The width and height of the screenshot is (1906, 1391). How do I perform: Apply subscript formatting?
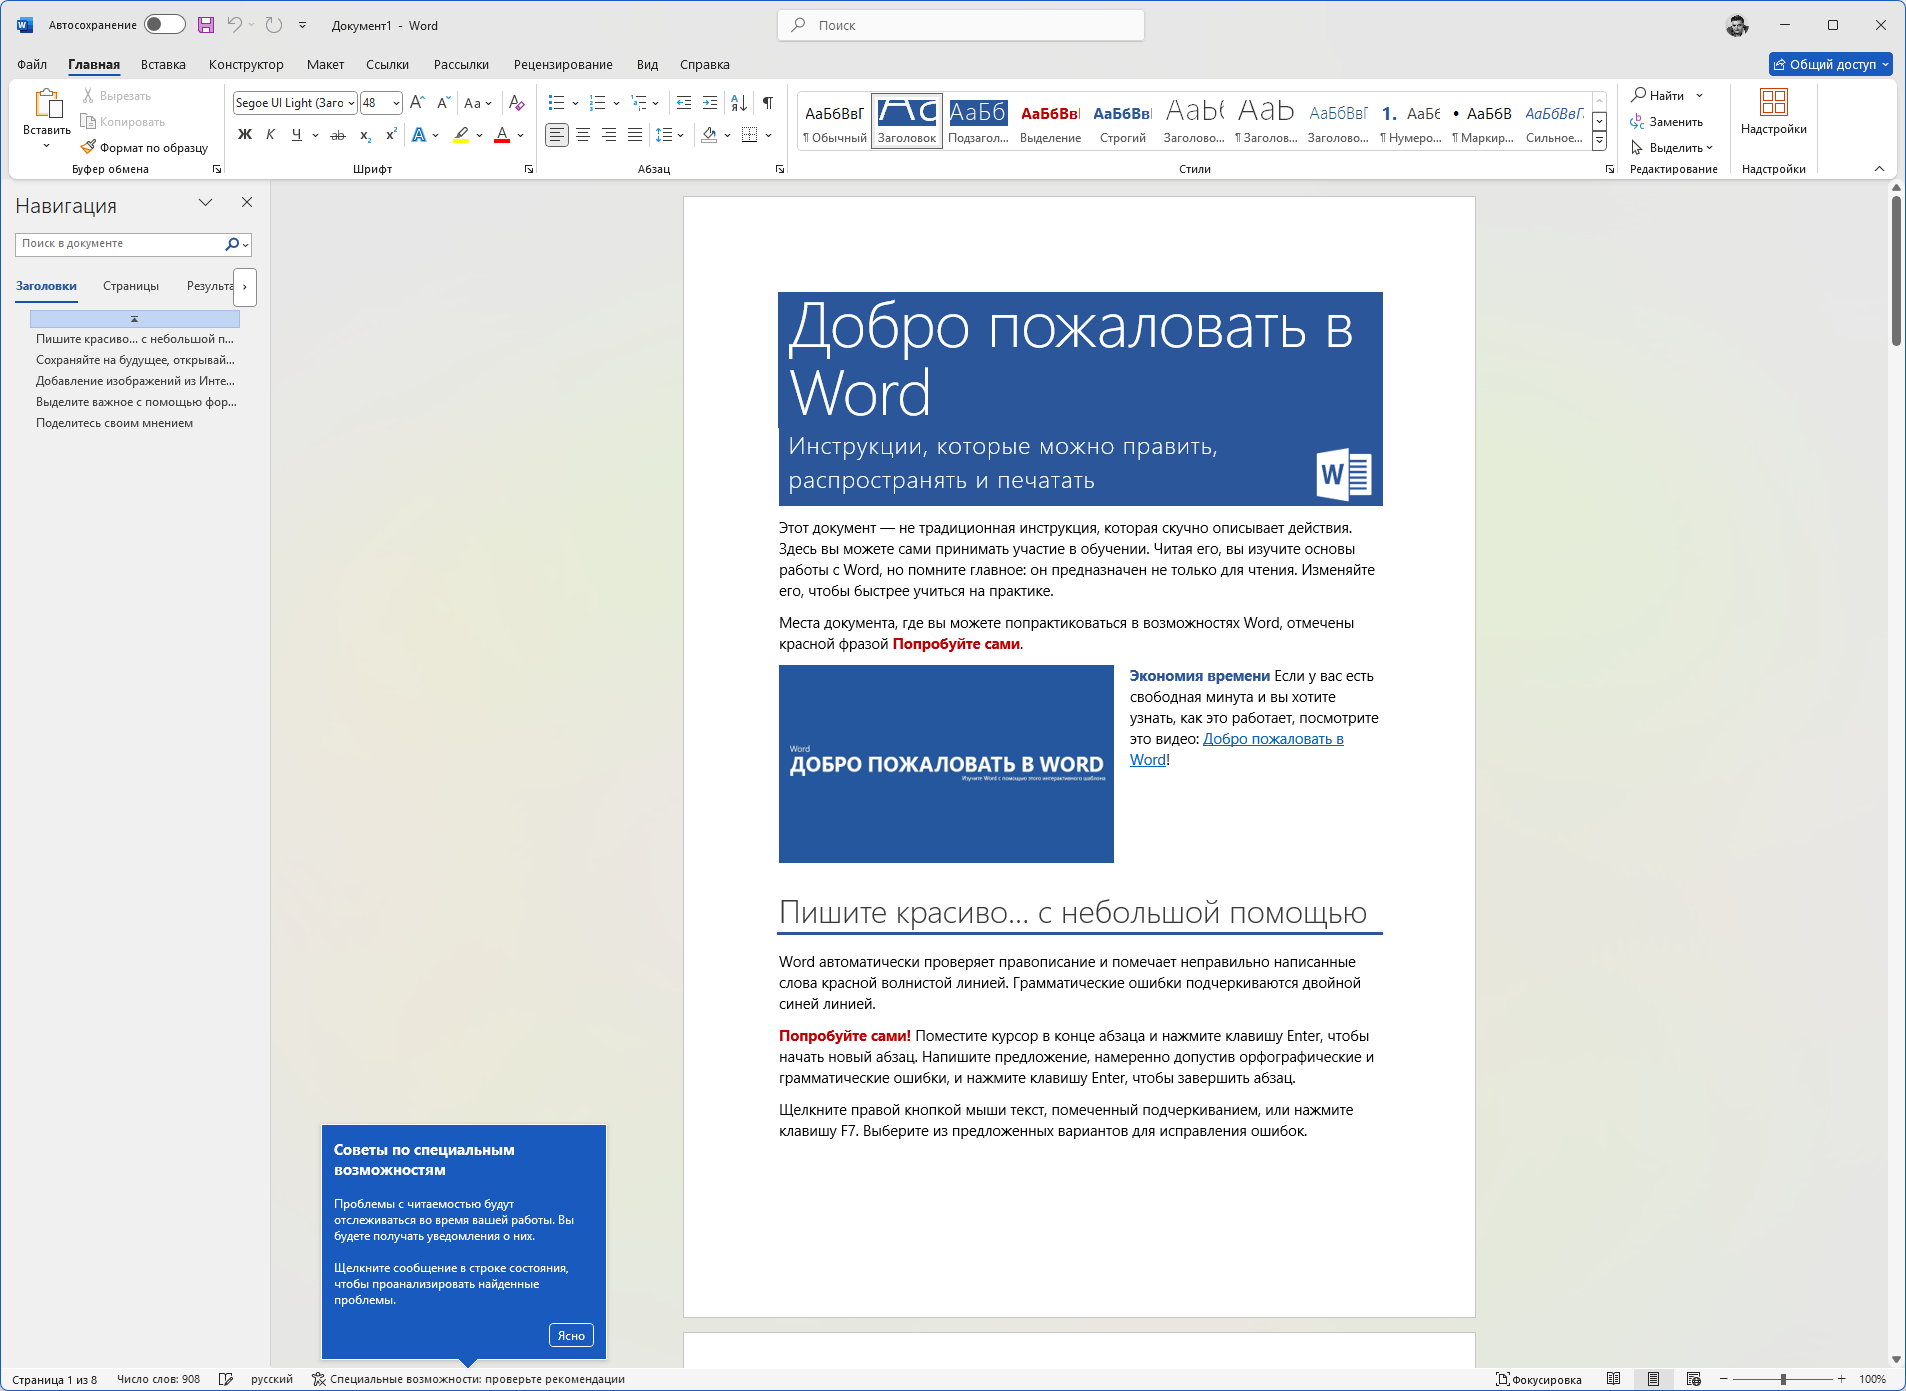click(365, 135)
